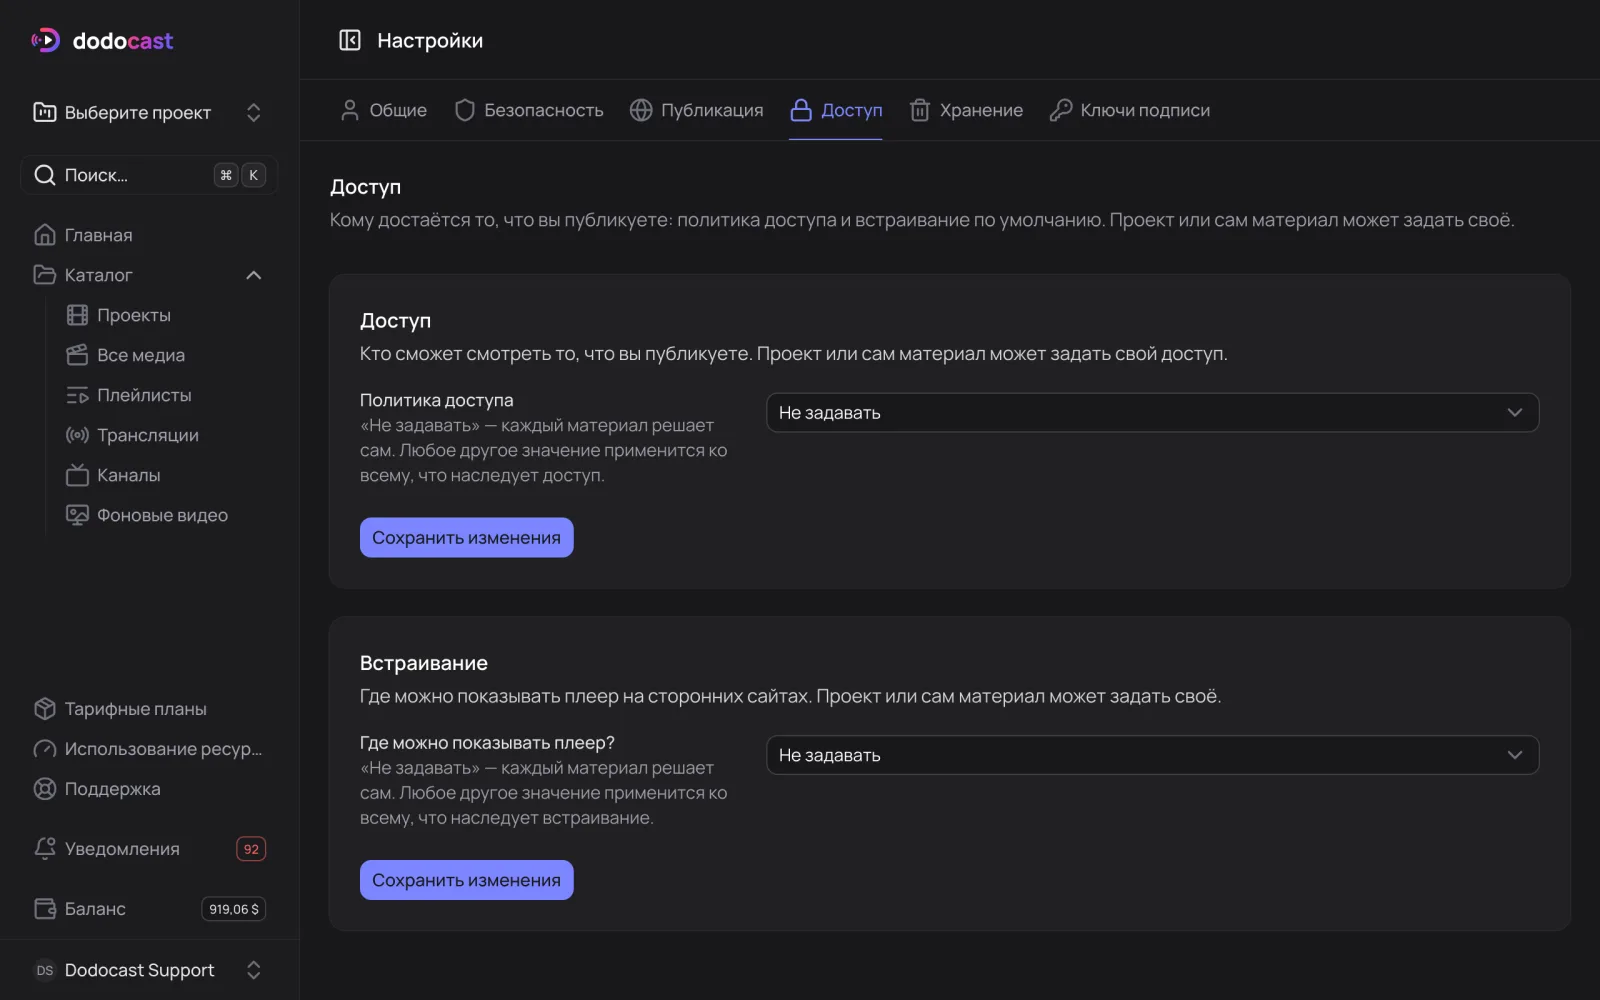Click the Проекты film icon
This screenshot has width=1600, height=1000.
pyautogui.click(x=77, y=315)
